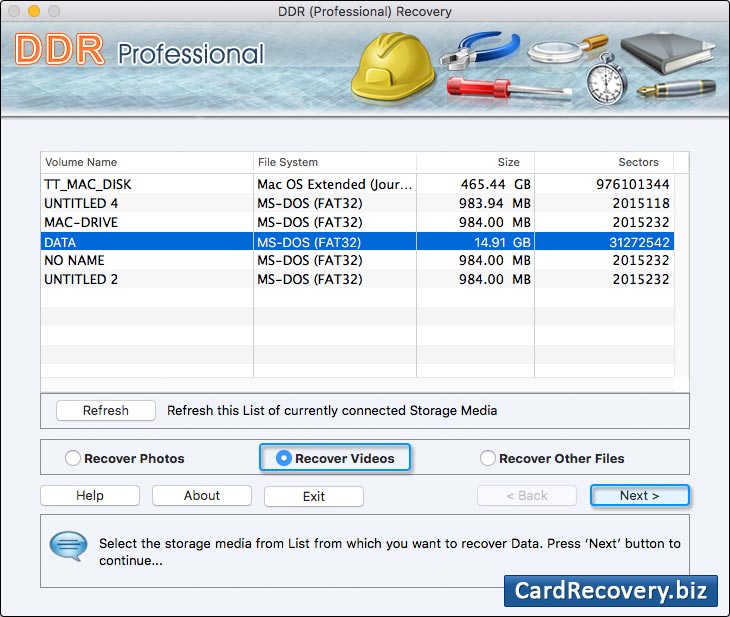This screenshot has height=617, width=730.
Task: Click the 14.91 GB size cell
Action: pyautogui.click(x=475, y=242)
